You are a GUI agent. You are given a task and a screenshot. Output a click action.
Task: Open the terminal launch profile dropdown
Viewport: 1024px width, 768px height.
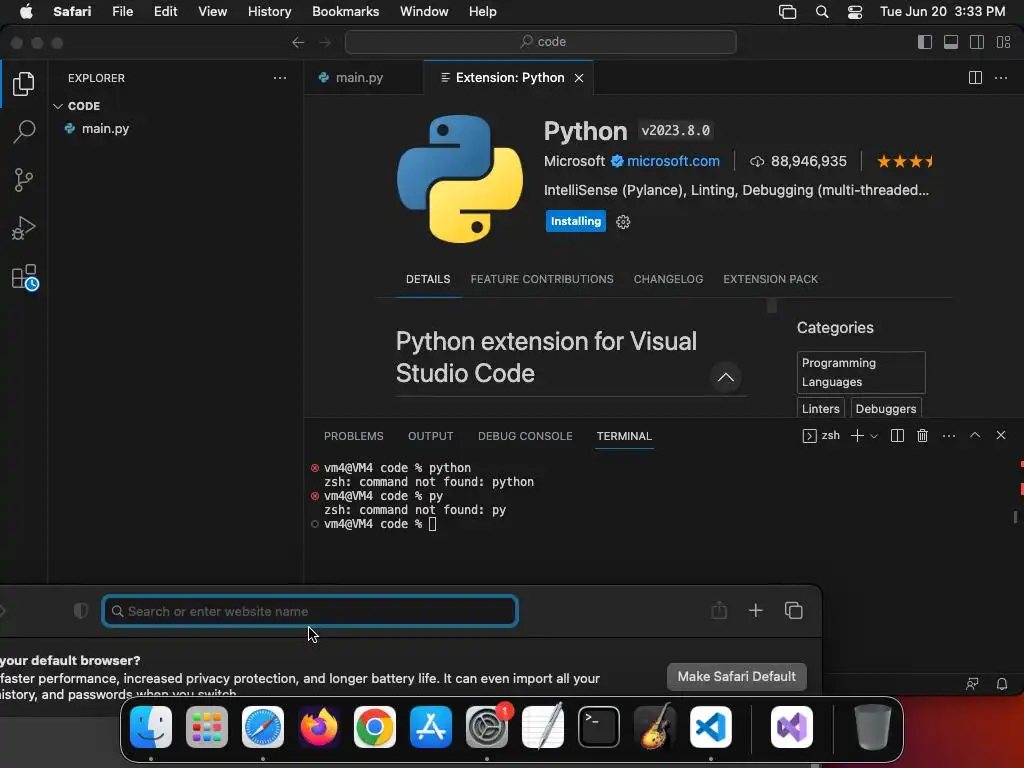click(874, 436)
